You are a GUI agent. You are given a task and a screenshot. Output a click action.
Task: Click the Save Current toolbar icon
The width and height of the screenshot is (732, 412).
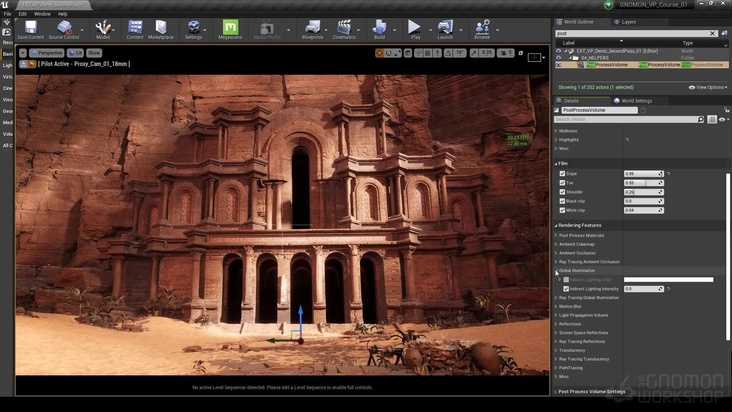coord(30,28)
